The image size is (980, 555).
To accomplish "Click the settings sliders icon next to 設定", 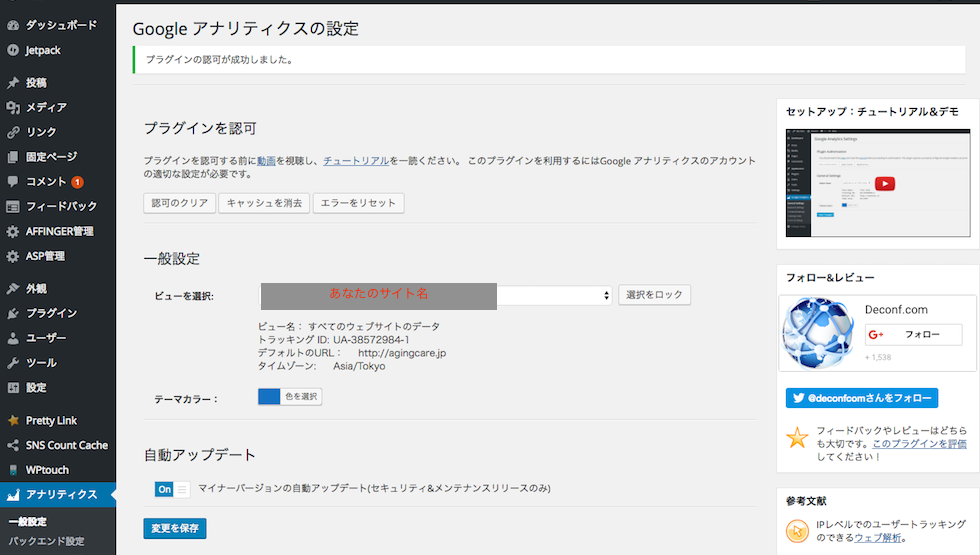I will 12,388.
